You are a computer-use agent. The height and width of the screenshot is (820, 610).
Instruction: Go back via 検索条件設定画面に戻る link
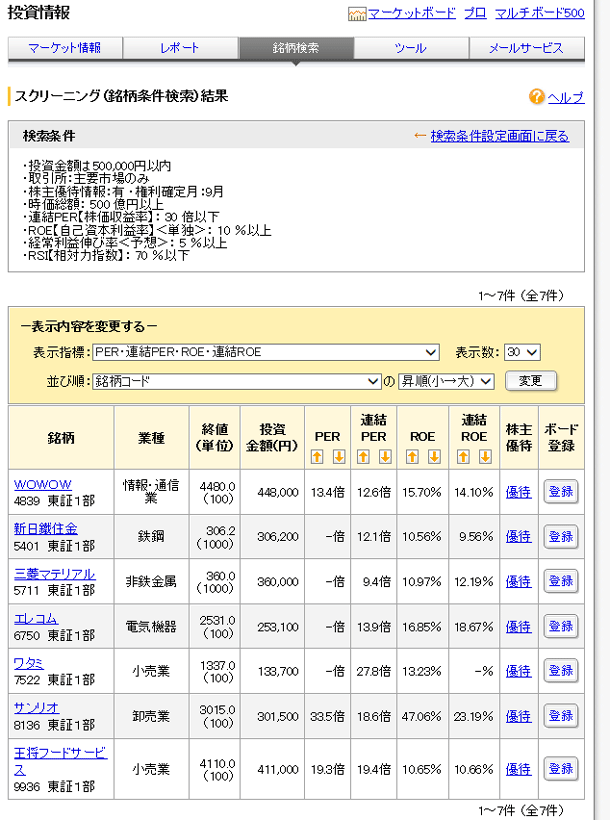(500, 136)
